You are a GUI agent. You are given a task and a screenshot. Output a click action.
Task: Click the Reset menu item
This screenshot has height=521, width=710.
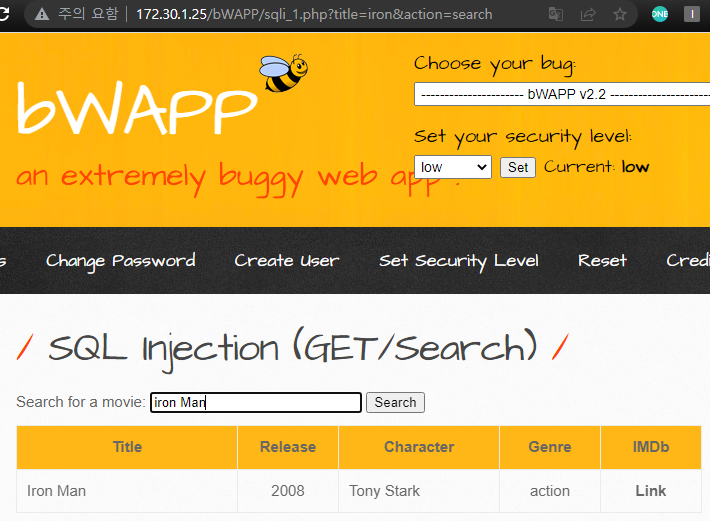tap(602, 261)
